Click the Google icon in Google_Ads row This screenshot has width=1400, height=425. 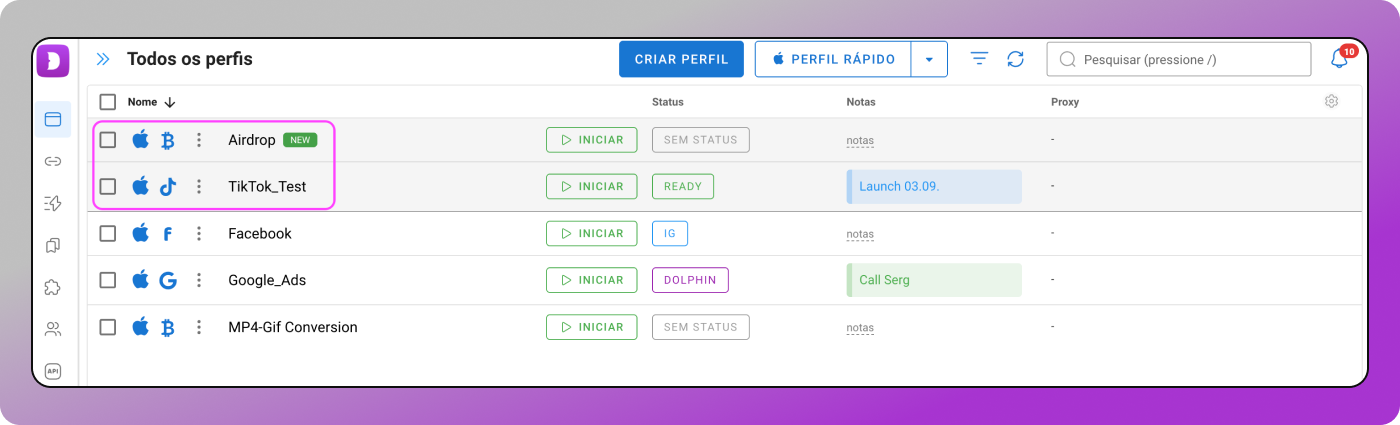[x=168, y=280]
